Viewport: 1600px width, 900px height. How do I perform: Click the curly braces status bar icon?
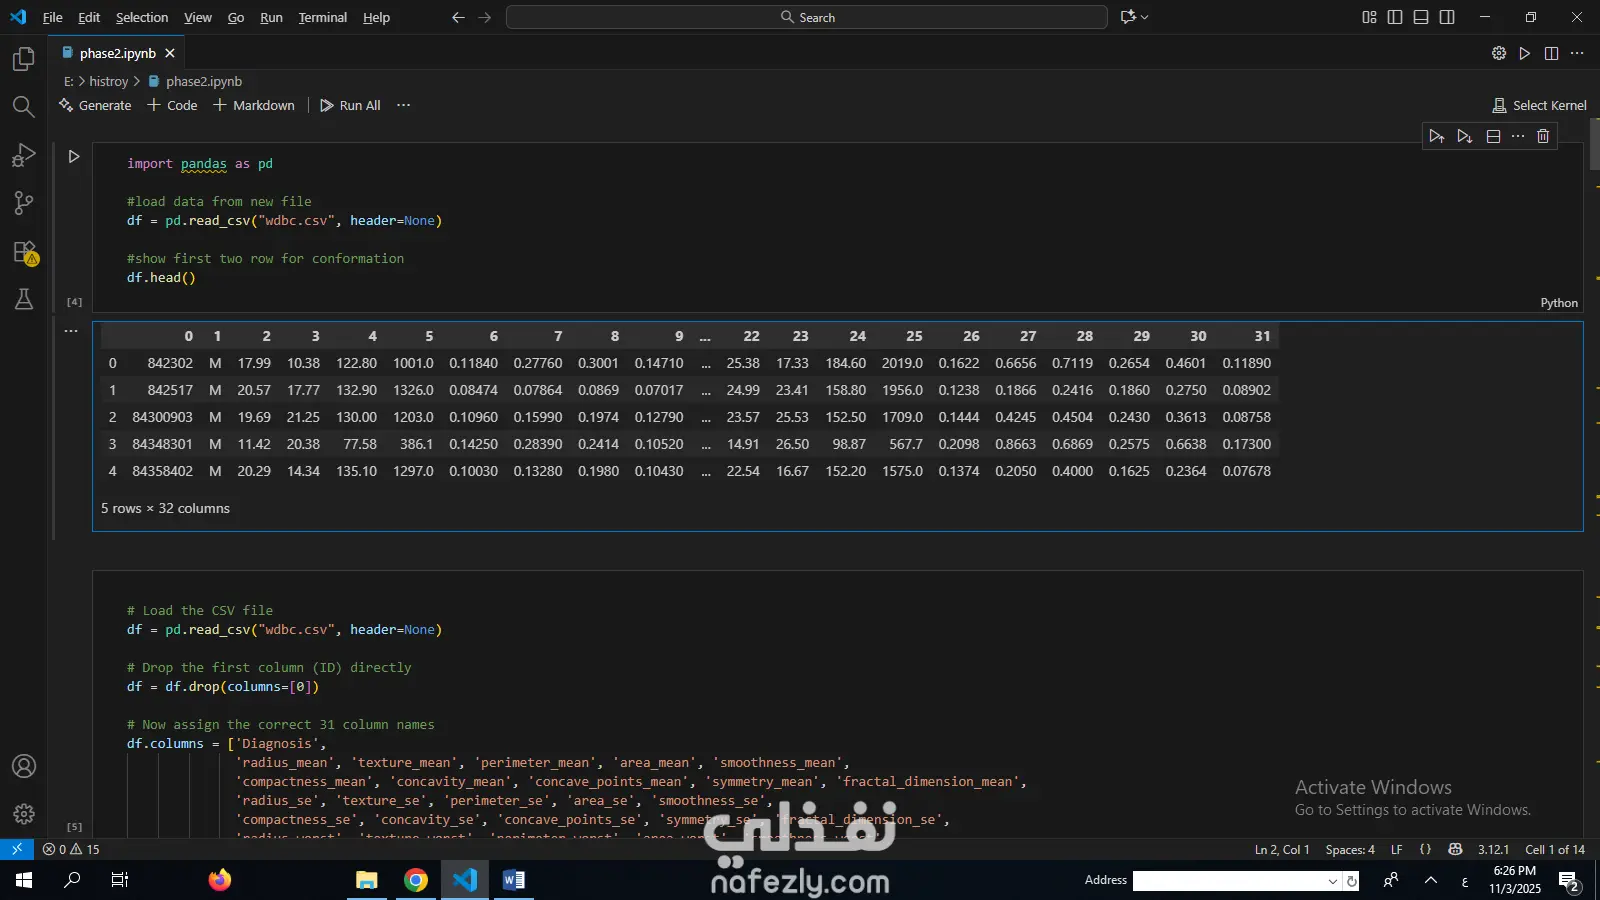pos(1425,849)
